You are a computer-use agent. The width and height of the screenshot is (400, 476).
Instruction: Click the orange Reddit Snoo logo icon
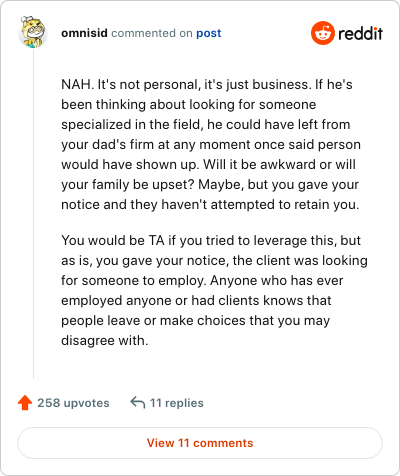(x=322, y=33)
